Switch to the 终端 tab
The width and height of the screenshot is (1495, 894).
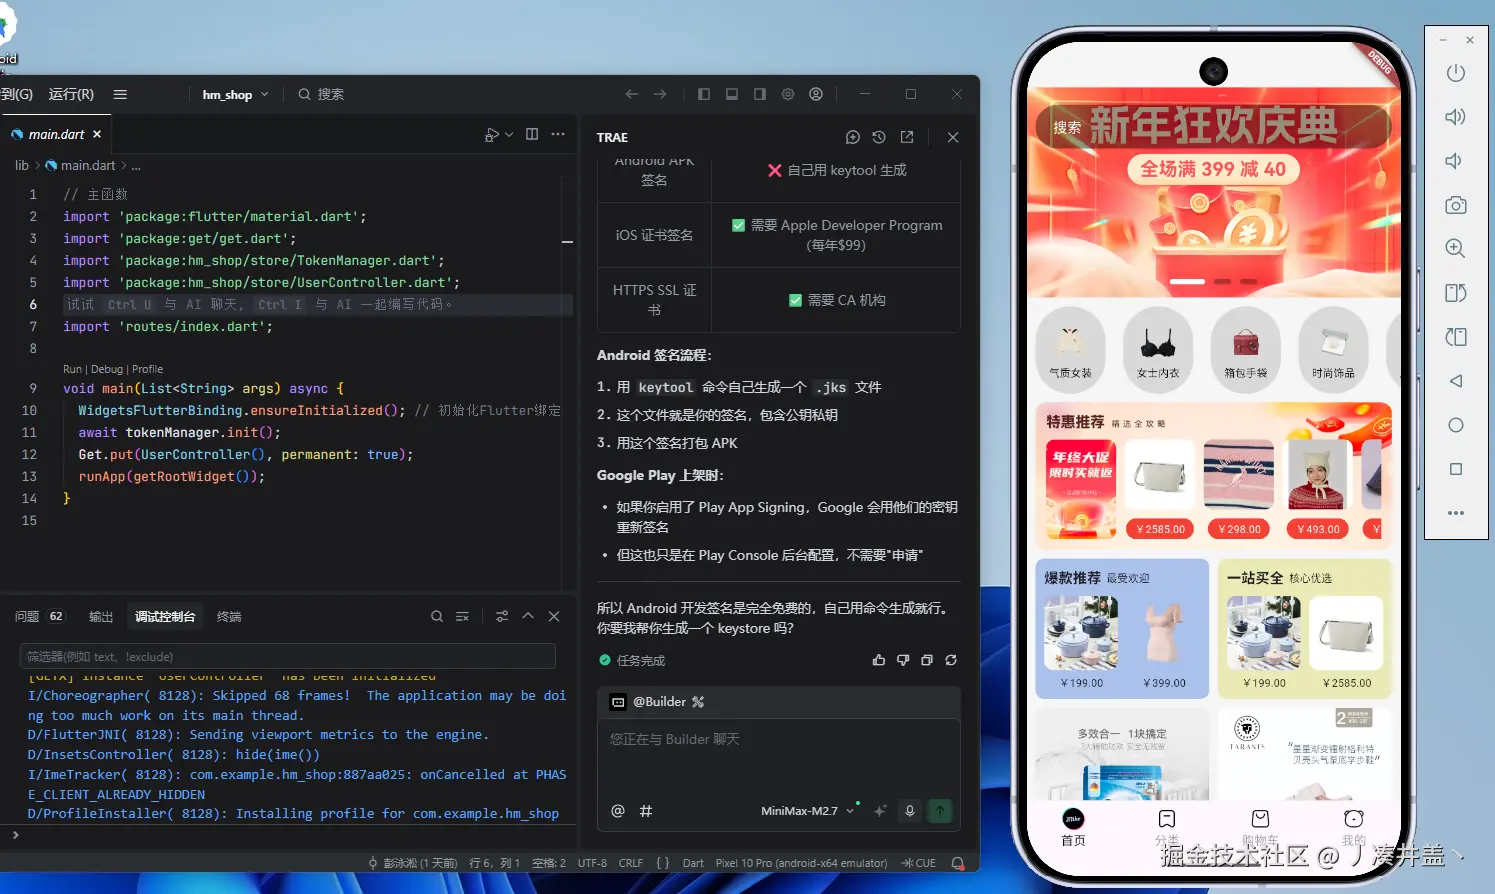click(x=229, y=616)
